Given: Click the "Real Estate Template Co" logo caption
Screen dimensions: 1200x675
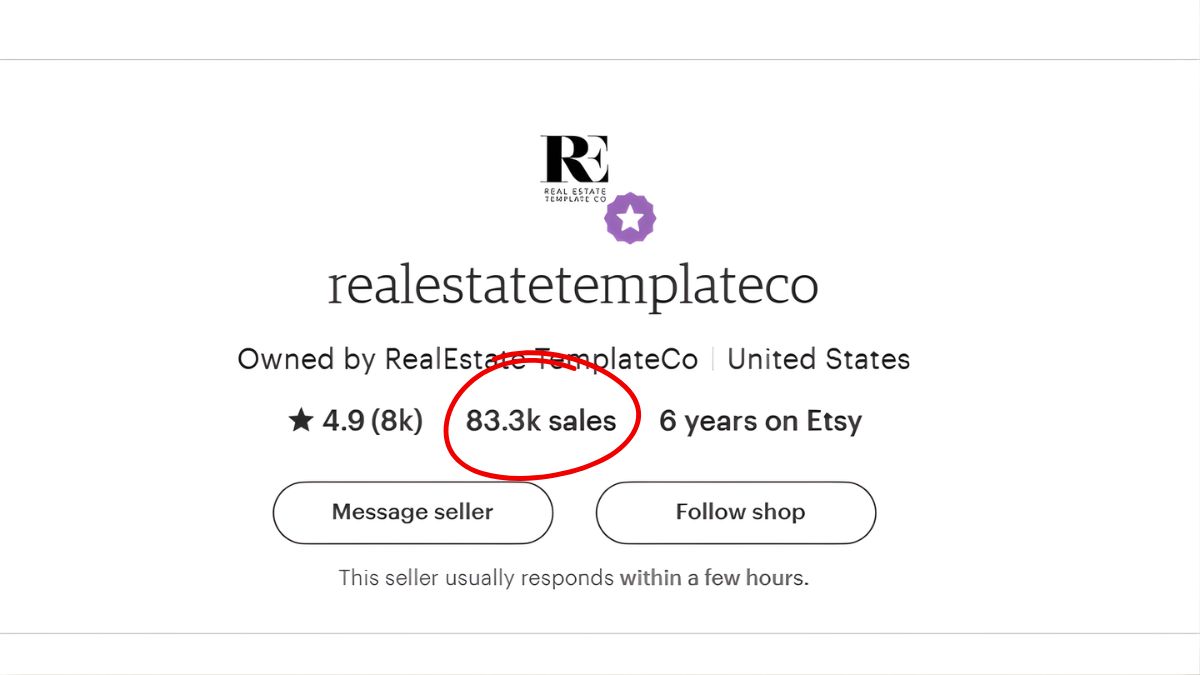Looking at the screenshot, I should click(575, 194).
